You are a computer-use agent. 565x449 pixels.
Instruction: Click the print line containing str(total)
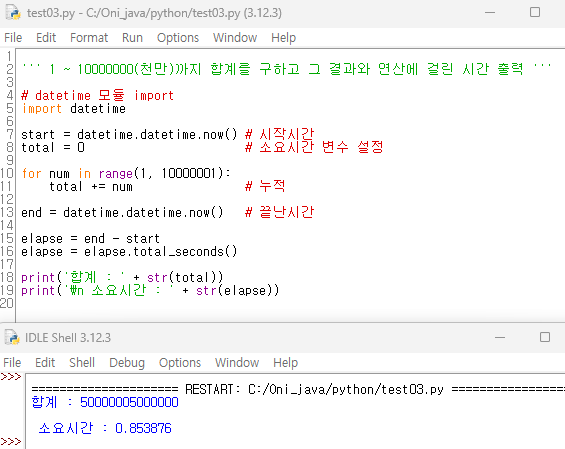click(122, 277)
